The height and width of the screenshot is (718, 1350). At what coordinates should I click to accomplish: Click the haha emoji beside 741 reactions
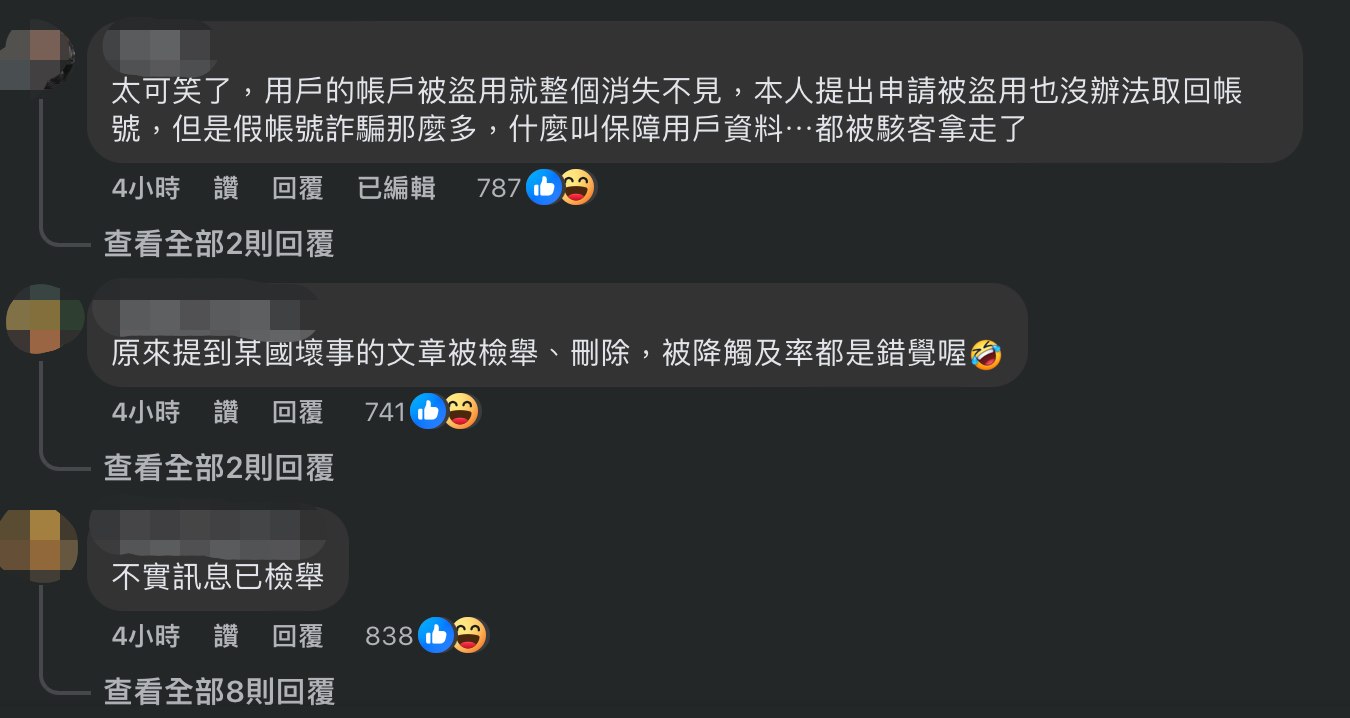(460, 411)
